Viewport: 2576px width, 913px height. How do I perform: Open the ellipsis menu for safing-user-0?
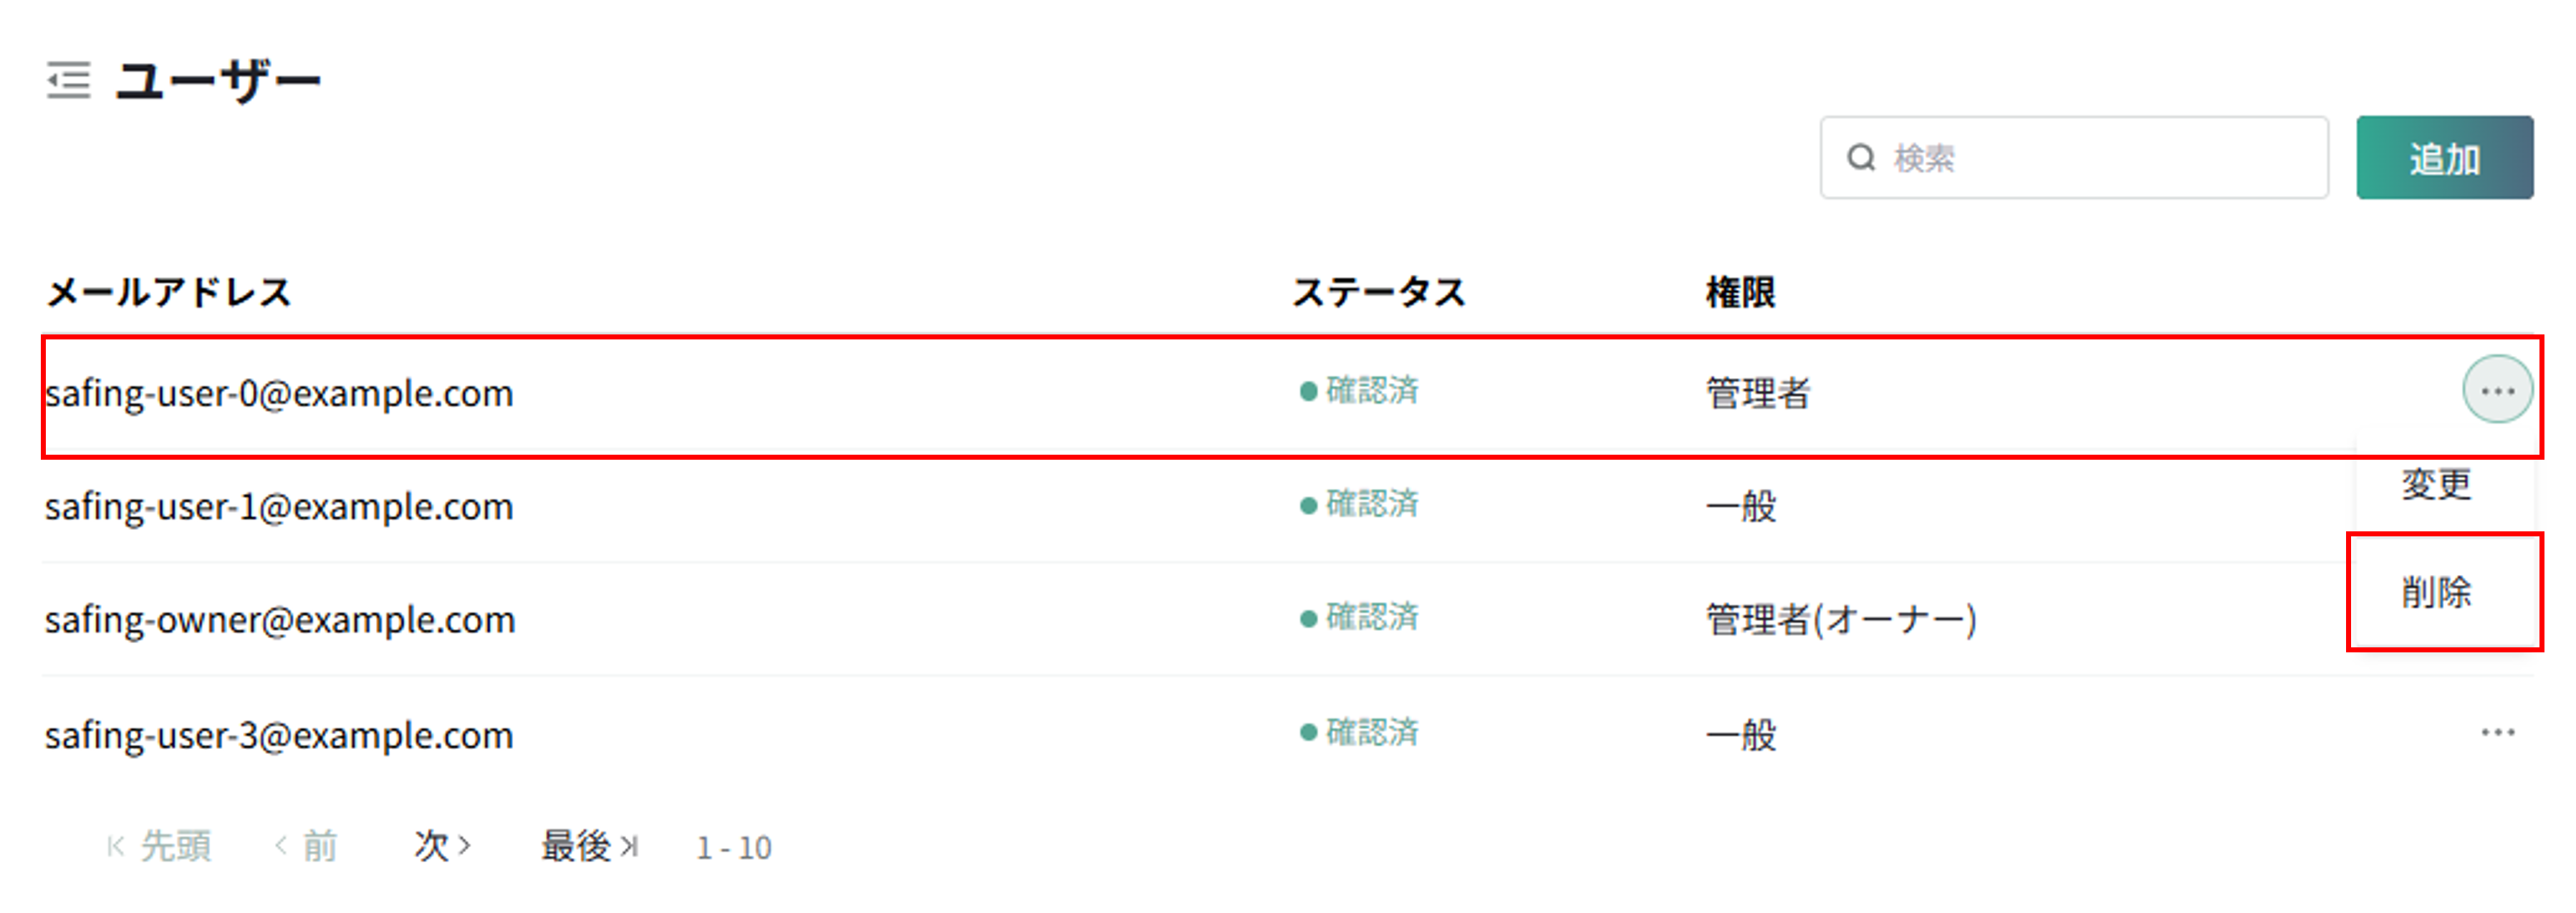[x=2497, y=390]
